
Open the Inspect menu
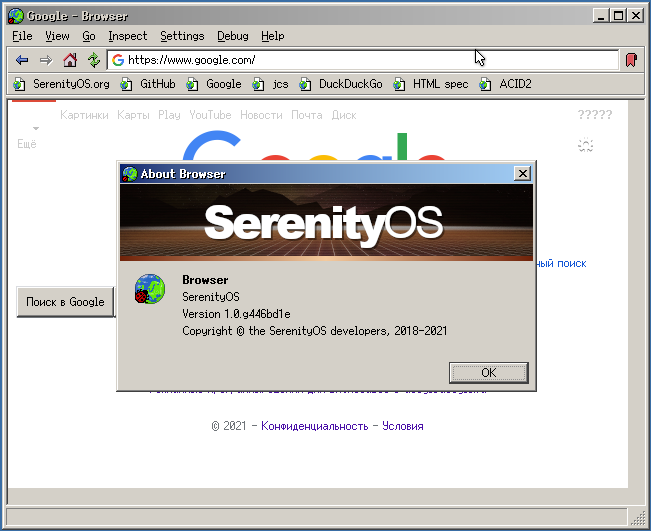click(127, 36)
